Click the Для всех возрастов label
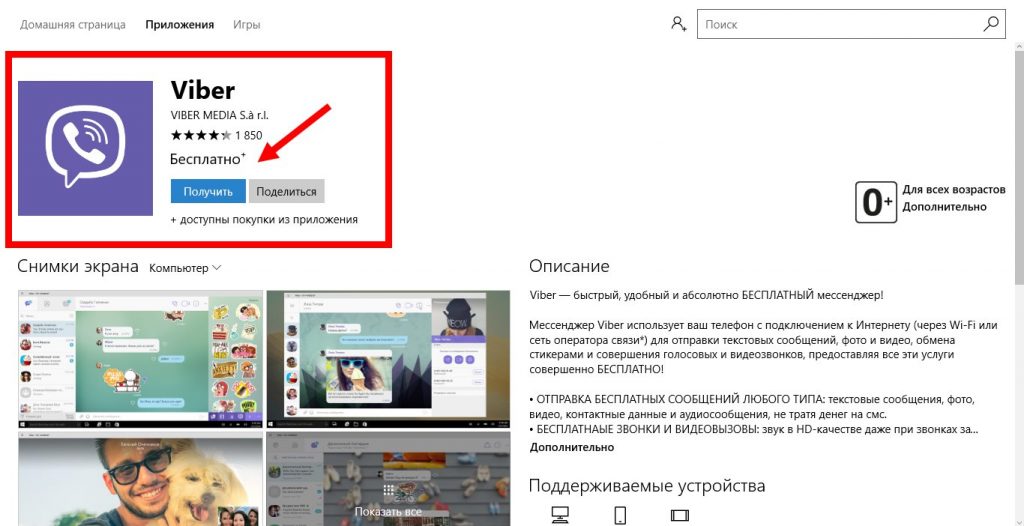Screen dimensions: 1024x526 click(x=954, y=189)
